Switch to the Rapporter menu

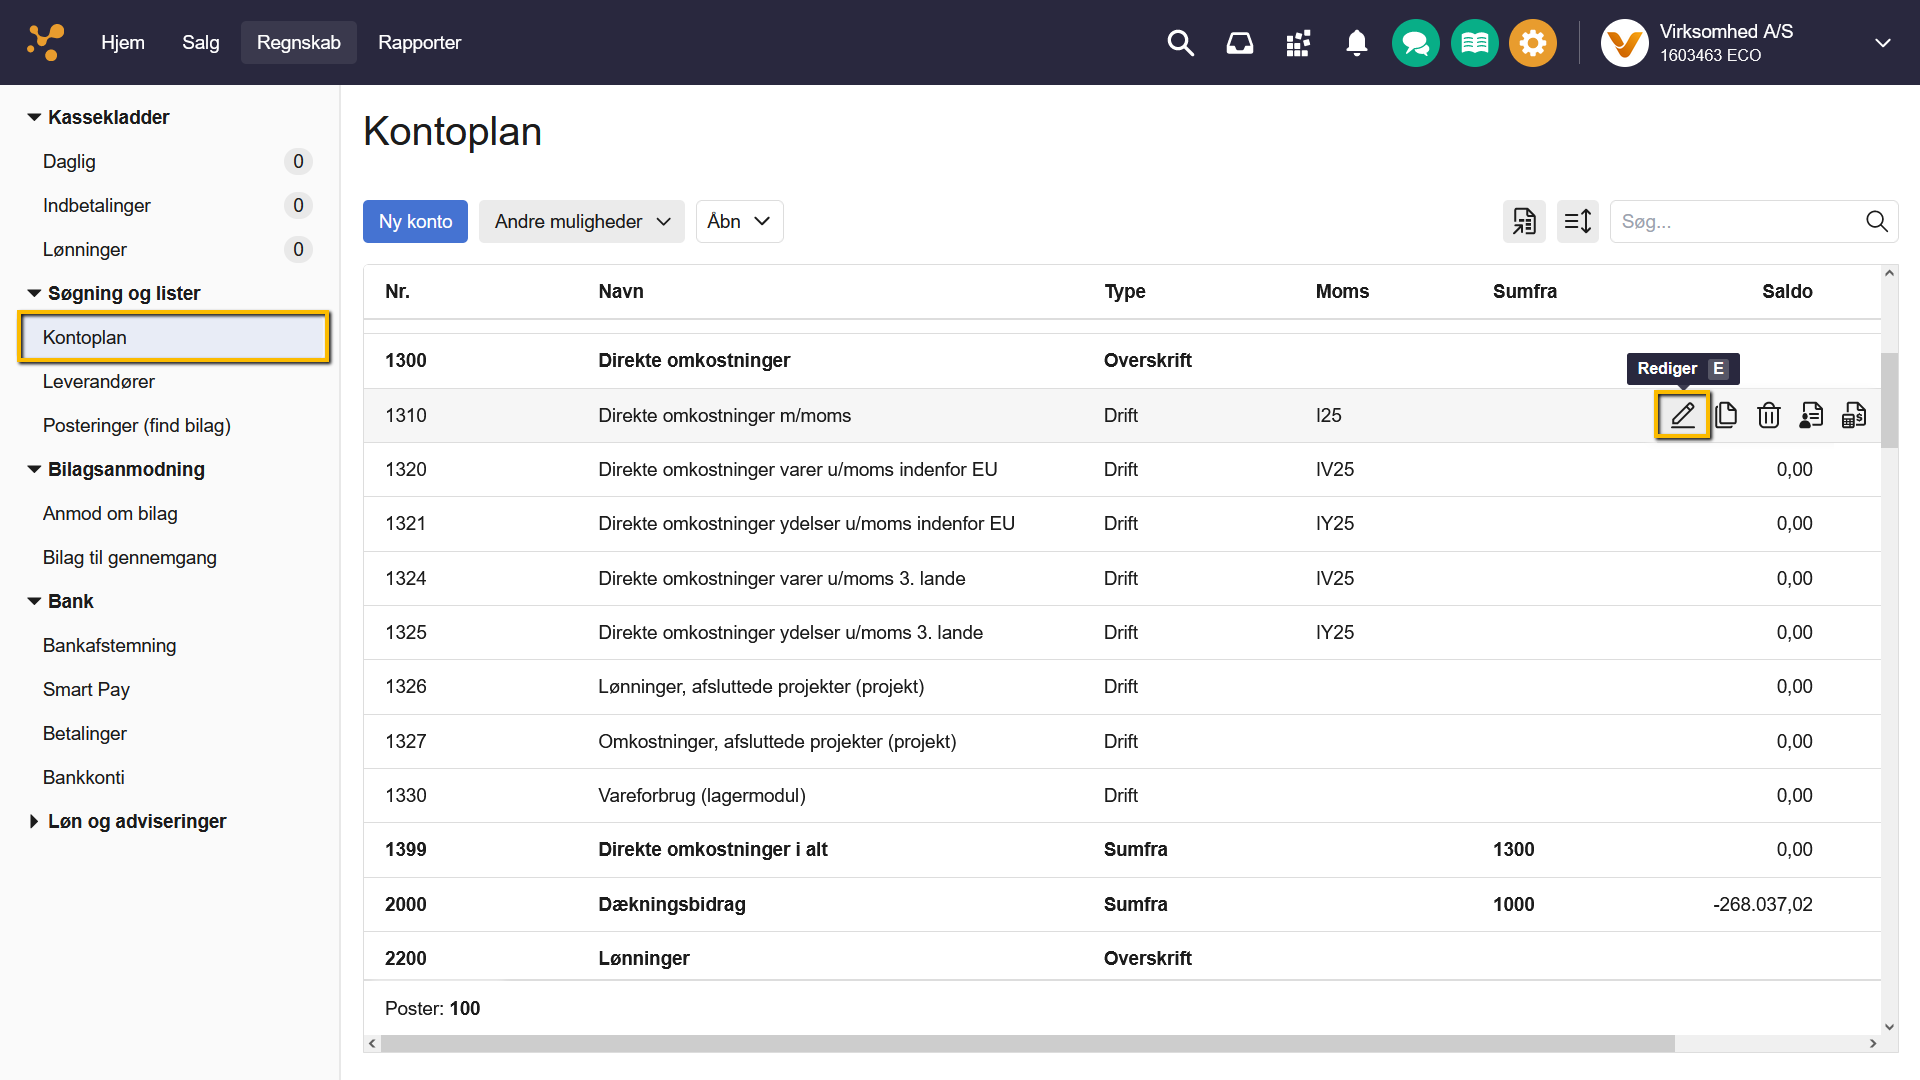pyautogui.click(x=419, y=43)
